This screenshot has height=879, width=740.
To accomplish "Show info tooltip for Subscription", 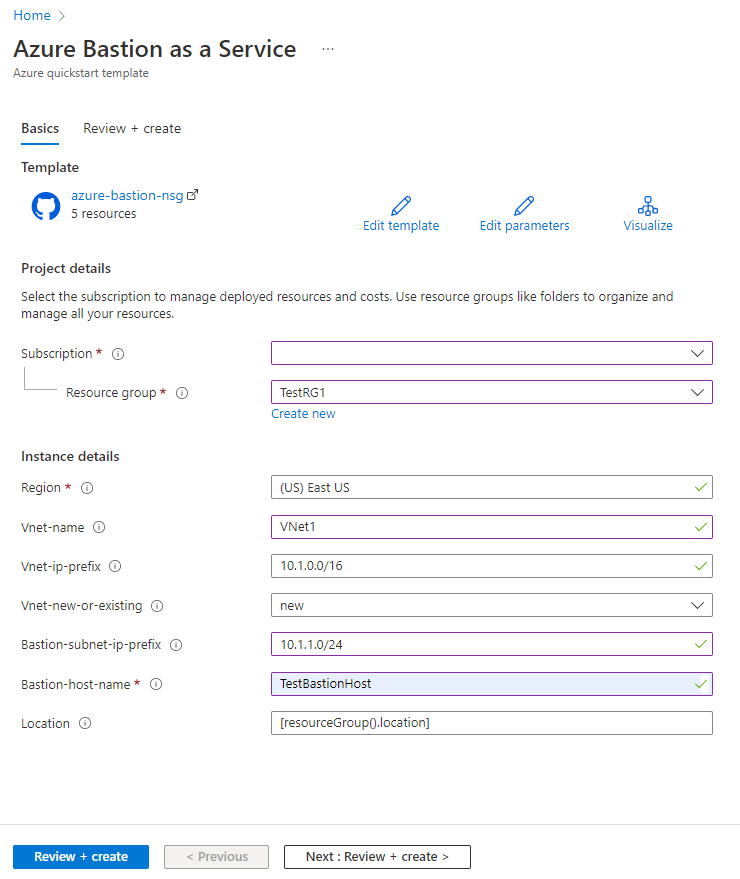I will [118, 354].
